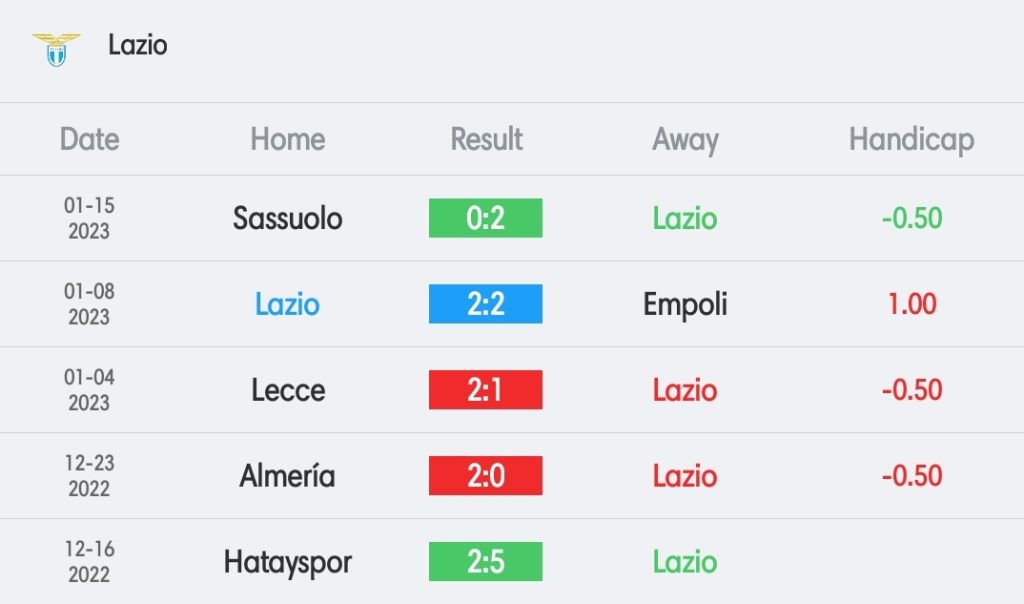Screen dimensions: 1024x604
Task: Open the Almería team link
Action: [x=287, y=475]
